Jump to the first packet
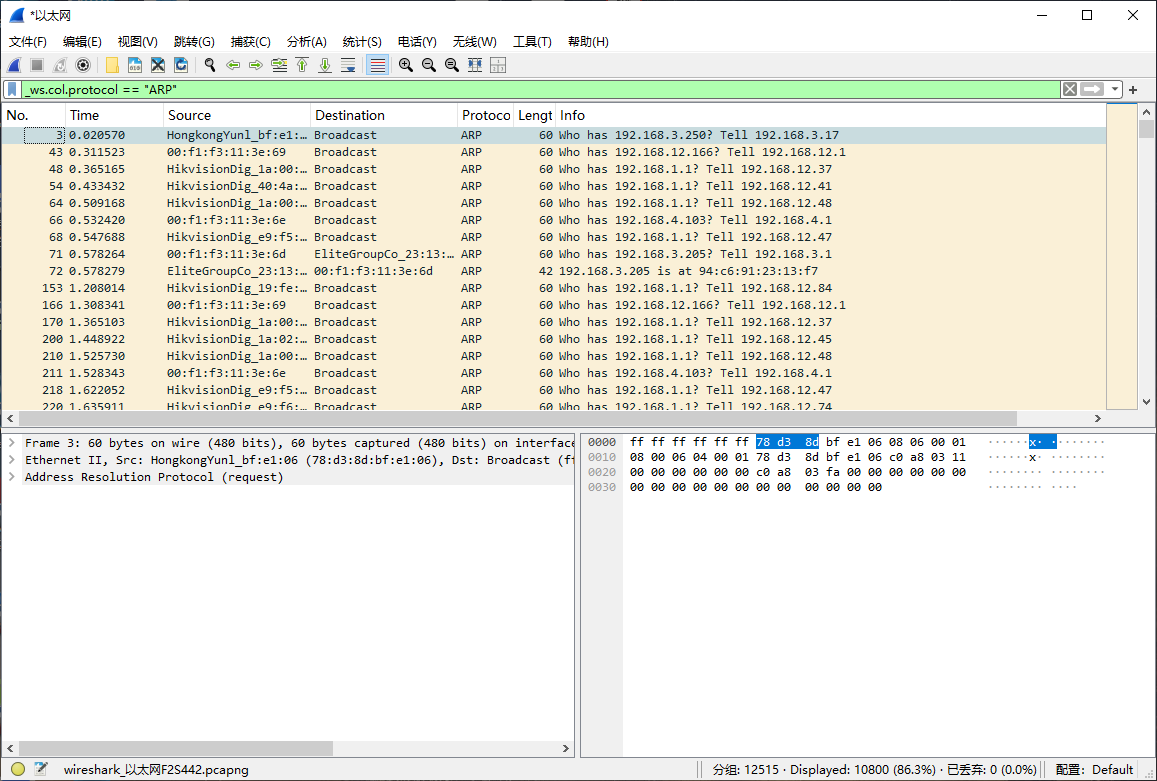This screenshot has width=1157, height=781. (302, 65)
